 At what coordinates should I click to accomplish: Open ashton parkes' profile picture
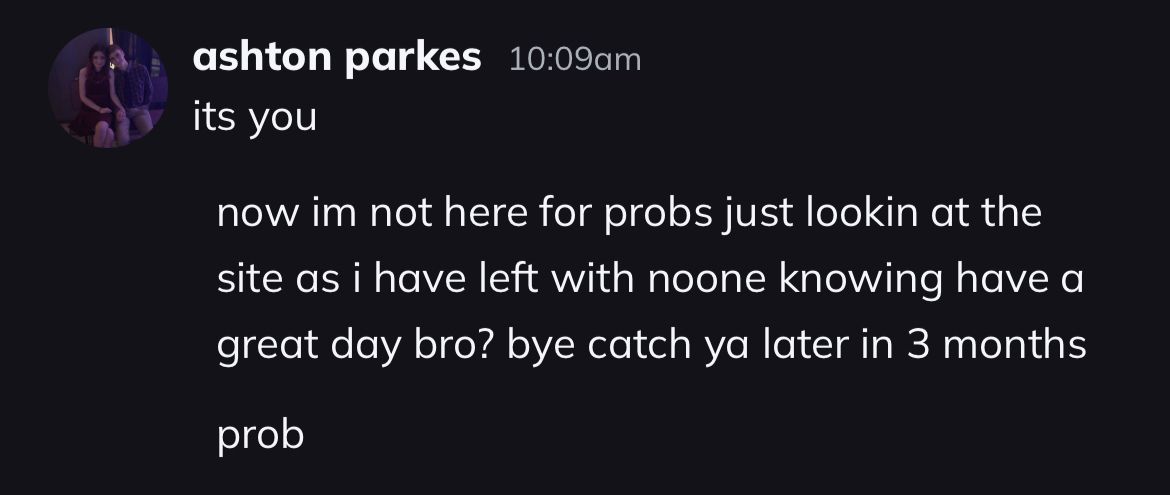[108, 88]
